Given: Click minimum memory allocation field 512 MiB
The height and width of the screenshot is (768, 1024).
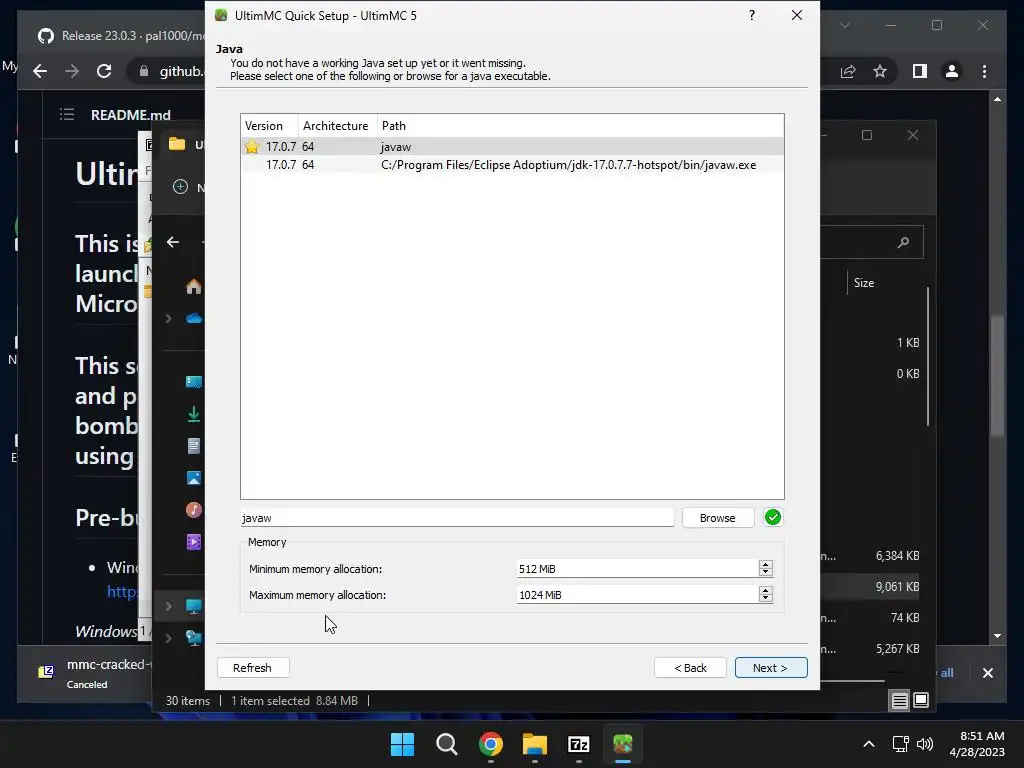Looking at the screenshot, I should pos(637,569).
